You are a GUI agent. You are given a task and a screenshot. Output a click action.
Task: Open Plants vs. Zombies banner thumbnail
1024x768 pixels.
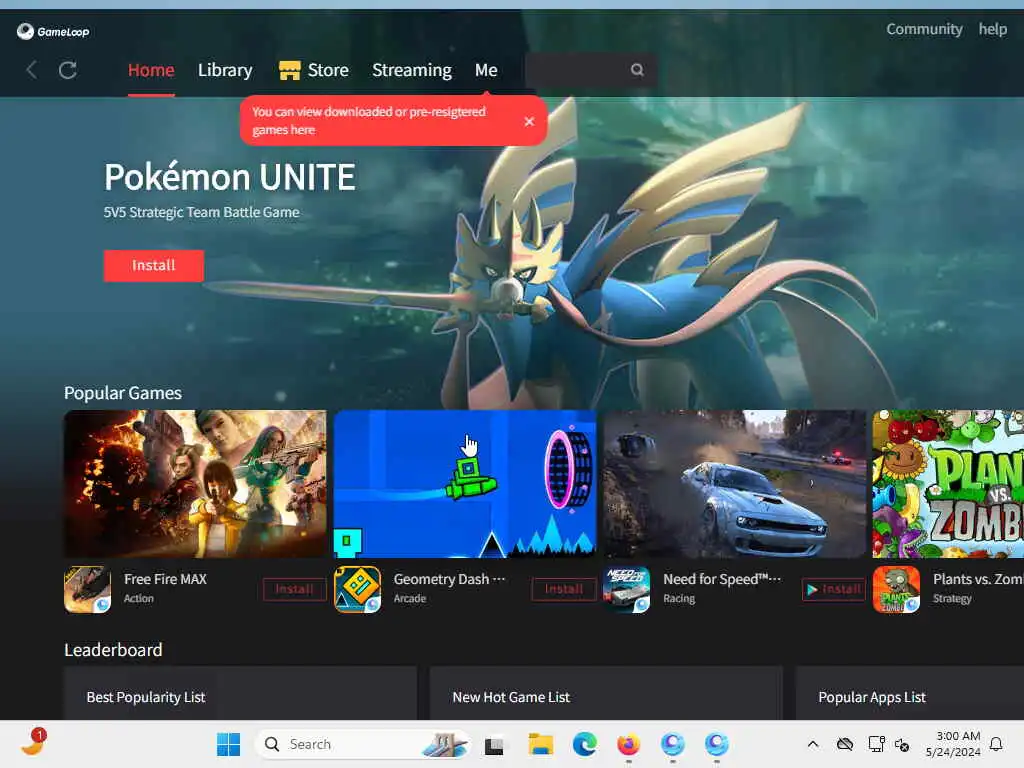pos(948,484)
